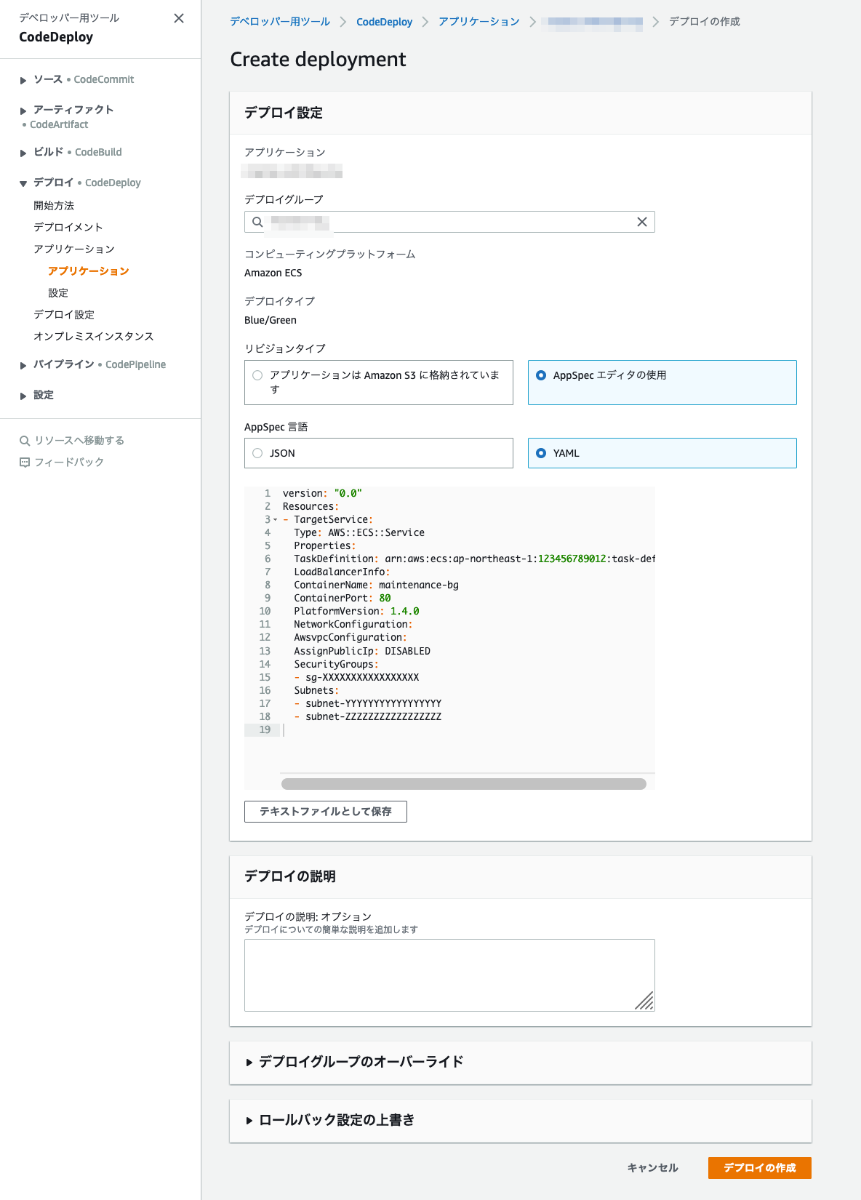Click the sg-XXXXXXXXXXXXXXXXX security group line
The image size is (861, 1200).
pos(356,677)
